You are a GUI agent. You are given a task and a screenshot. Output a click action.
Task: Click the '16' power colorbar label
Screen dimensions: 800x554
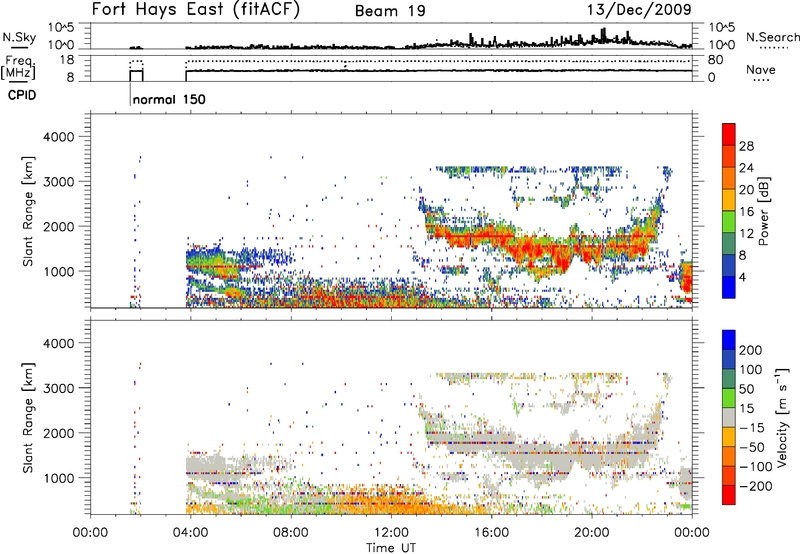[746, 212]
